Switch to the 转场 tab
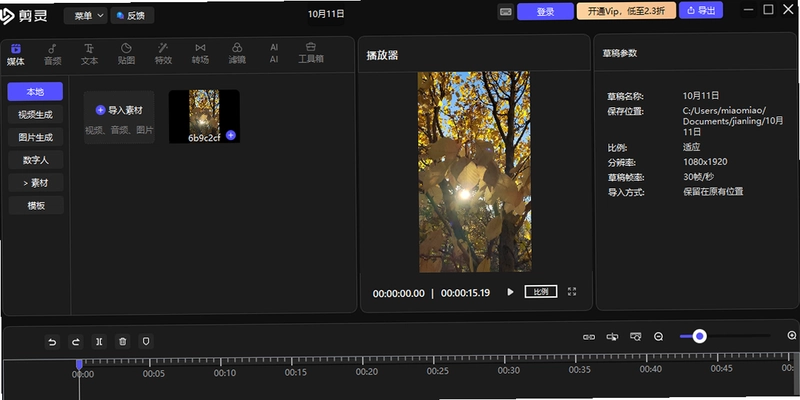Image resolution: width=800 pixels, height=400 pixels. tap(200, 54)
